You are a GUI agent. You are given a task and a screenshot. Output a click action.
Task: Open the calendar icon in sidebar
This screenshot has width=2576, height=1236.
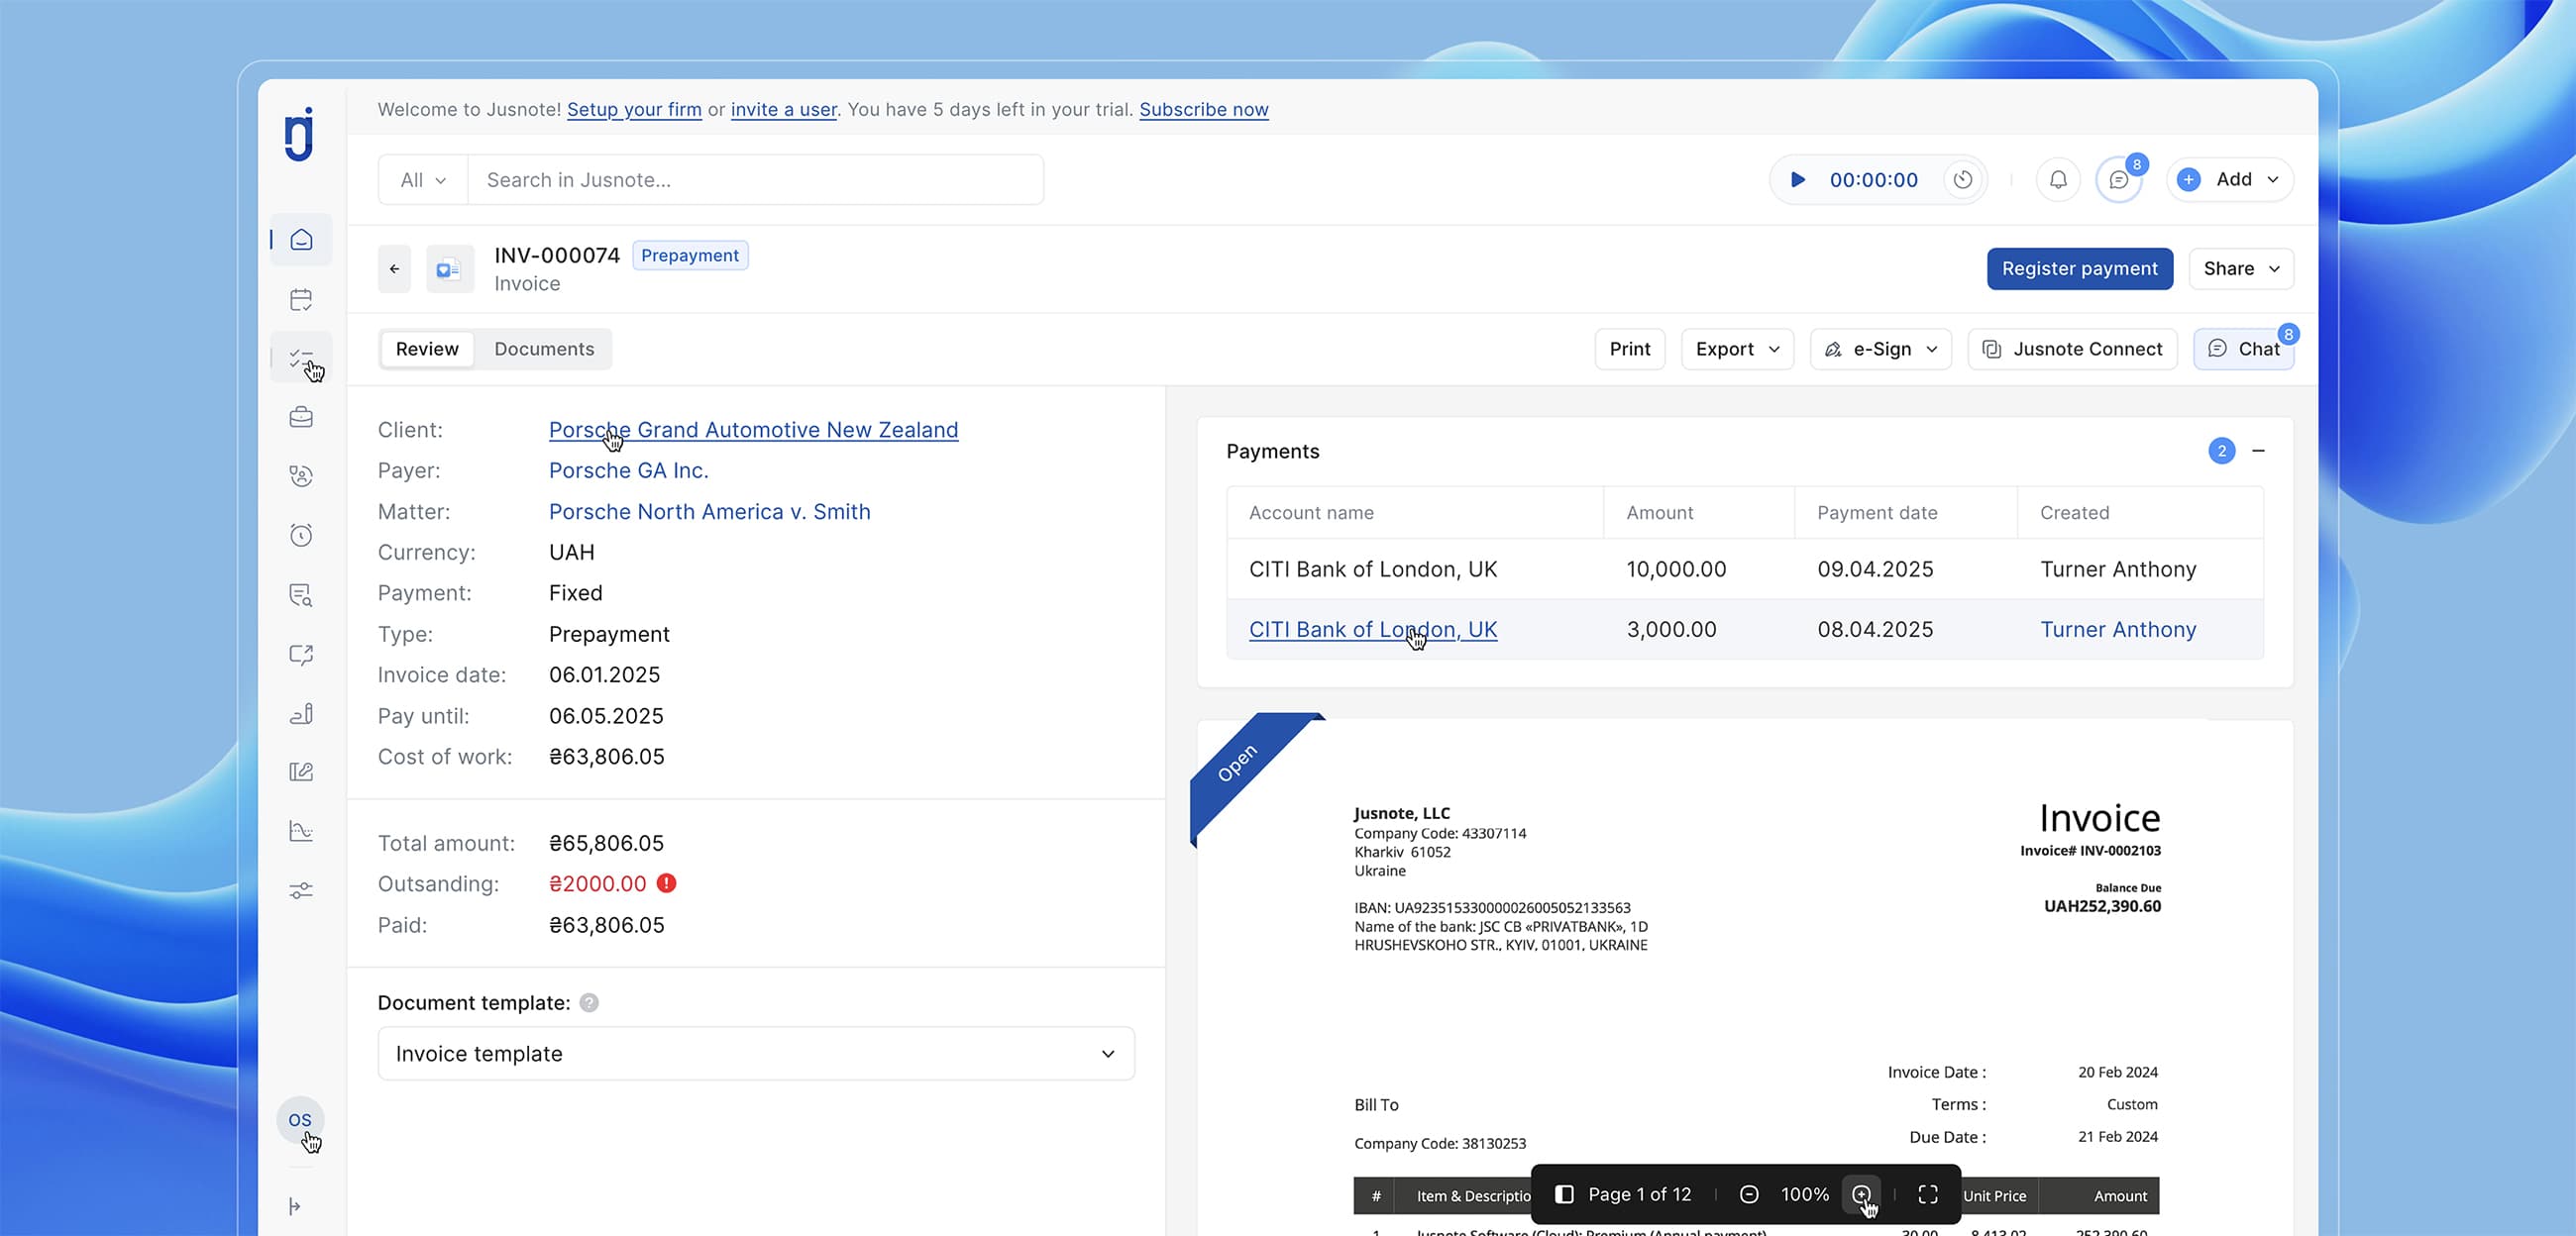pos(301,299)
